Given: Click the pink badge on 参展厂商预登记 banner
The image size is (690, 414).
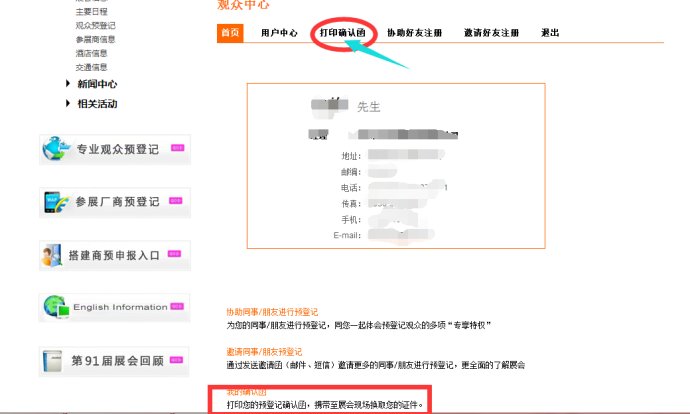Looking at the screenshot, I should (176, 200).
